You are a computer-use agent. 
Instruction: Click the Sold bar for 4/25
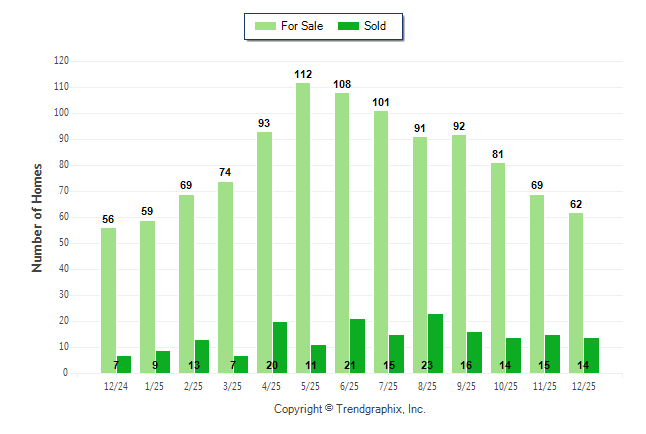[x=279, y=347]
